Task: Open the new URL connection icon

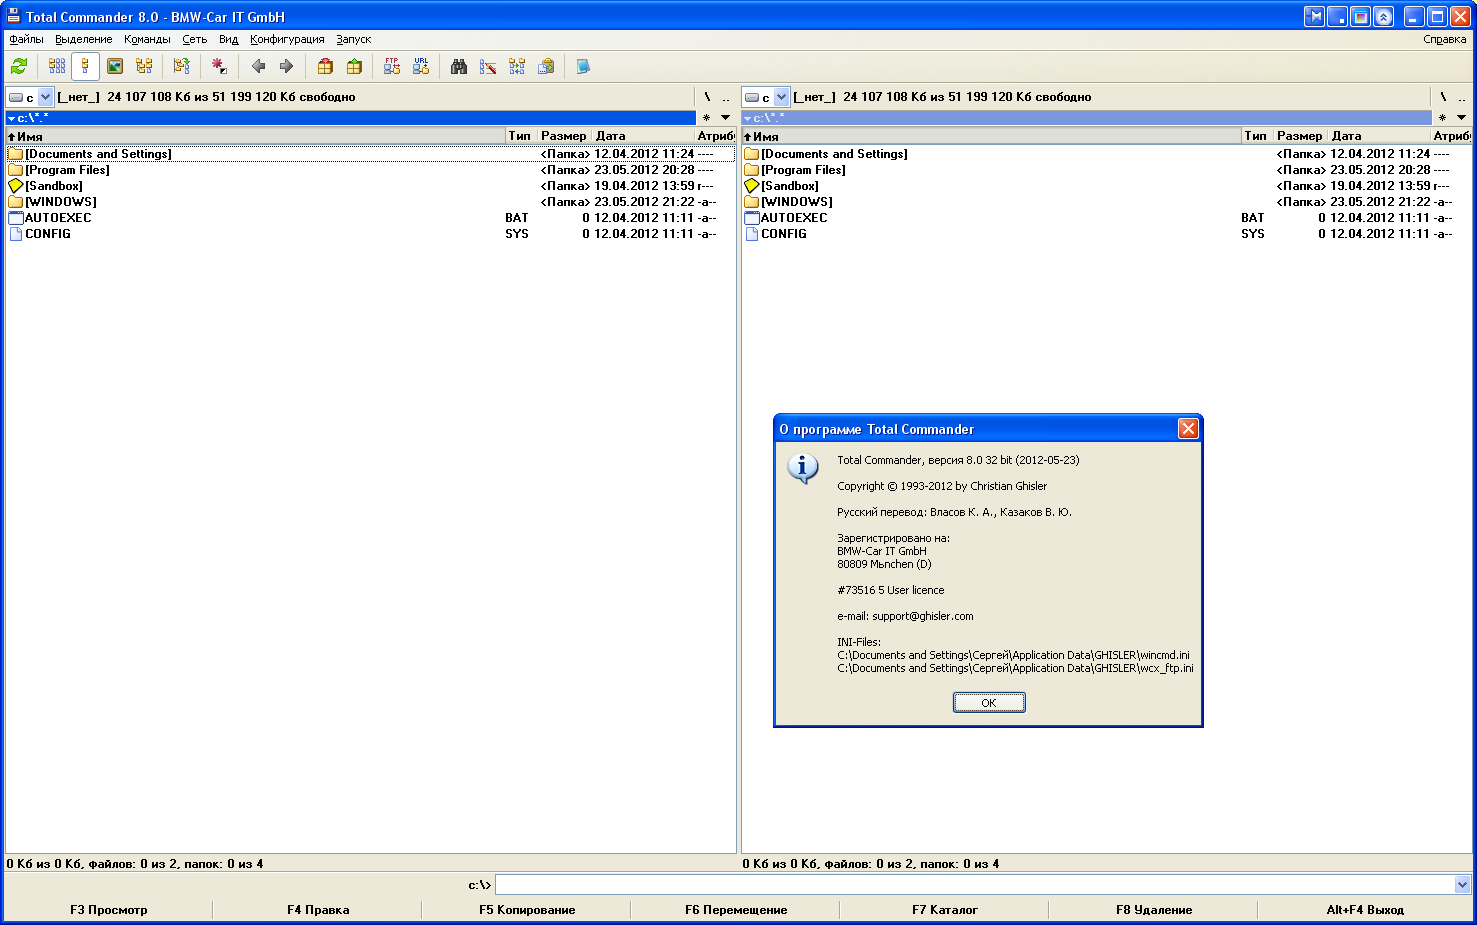Action: (421, 66)
